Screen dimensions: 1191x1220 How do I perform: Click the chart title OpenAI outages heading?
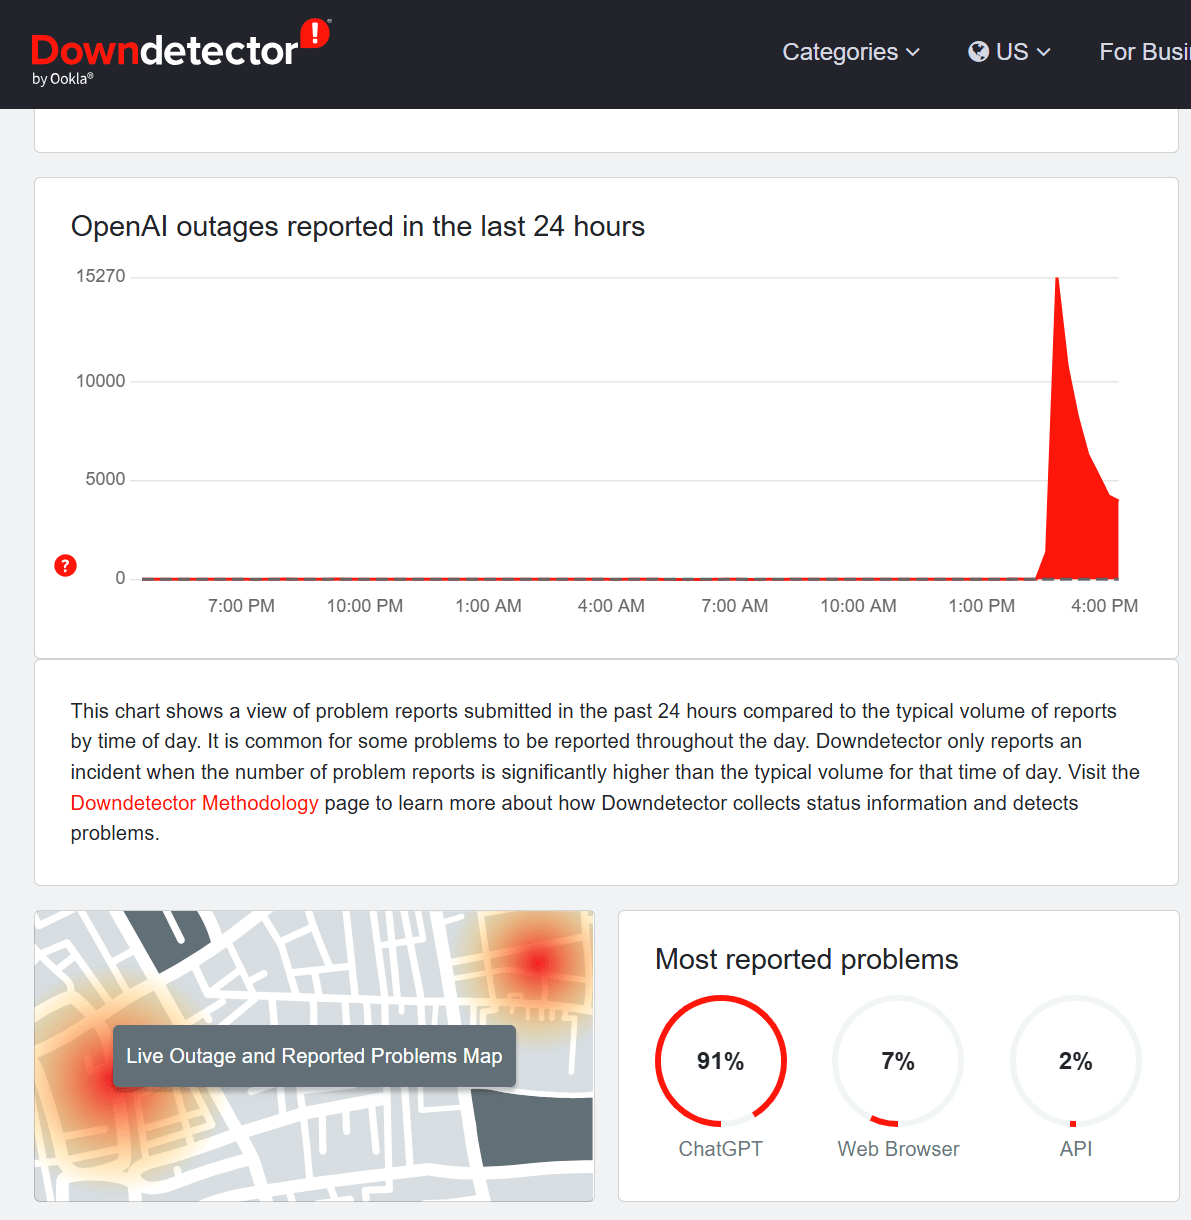click(x=357, y=227)
